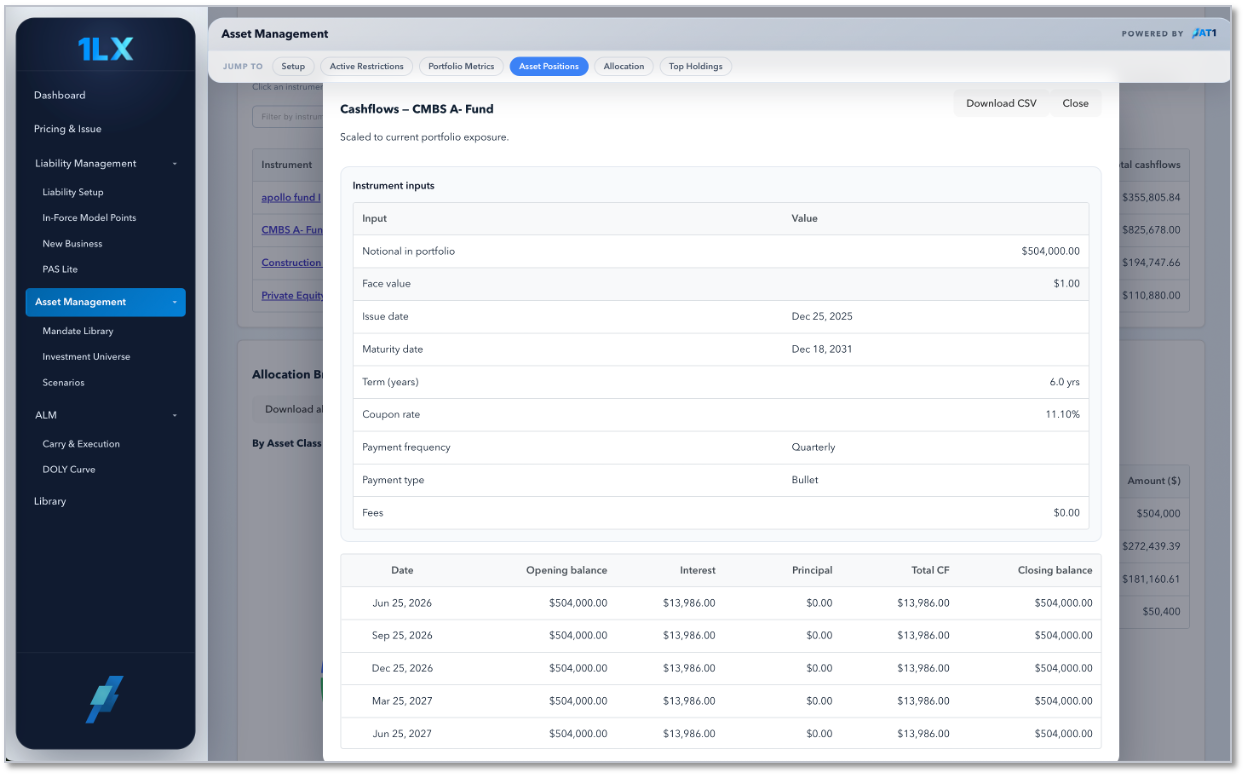Click the Total CF column header

[x=930, y=570]
